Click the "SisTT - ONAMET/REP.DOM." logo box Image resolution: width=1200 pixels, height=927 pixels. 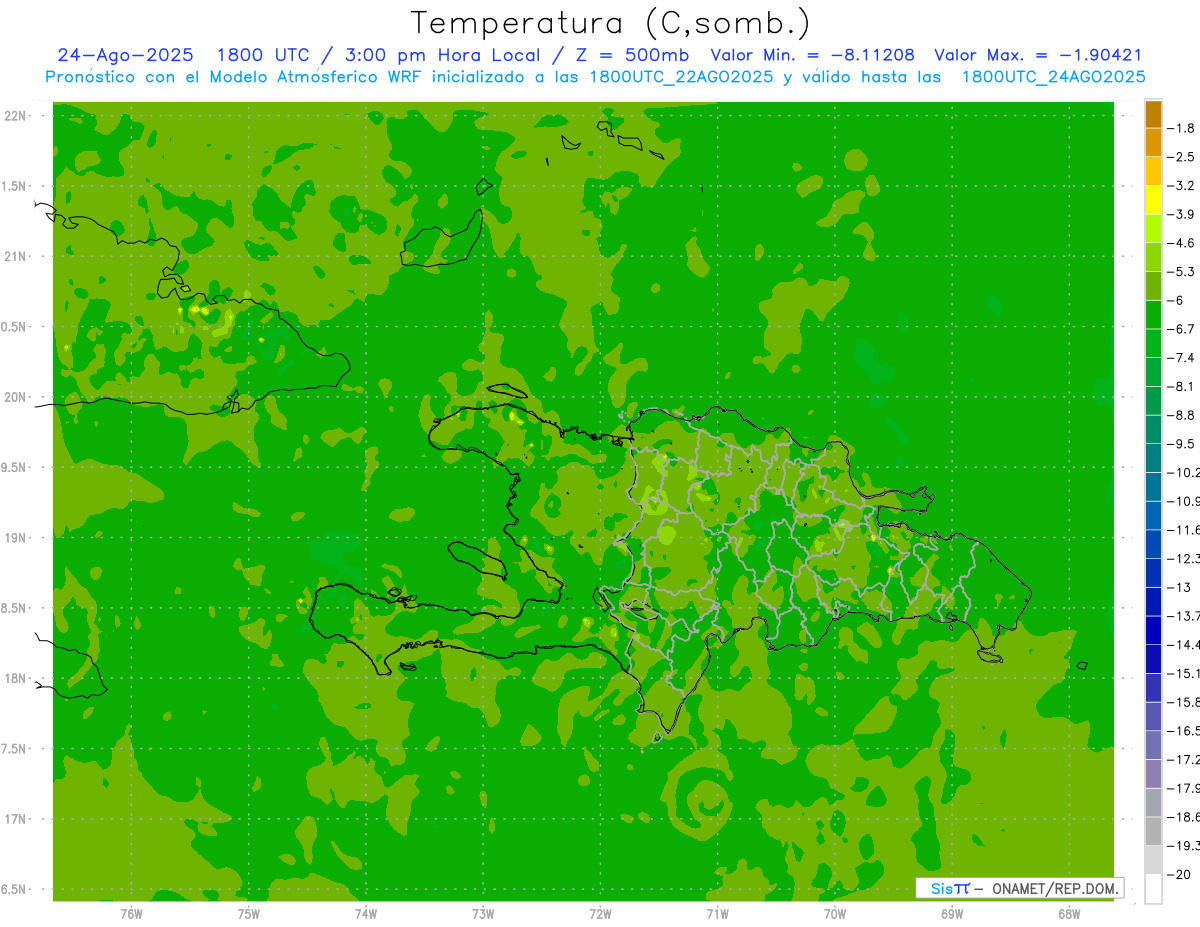[1020, 888]
